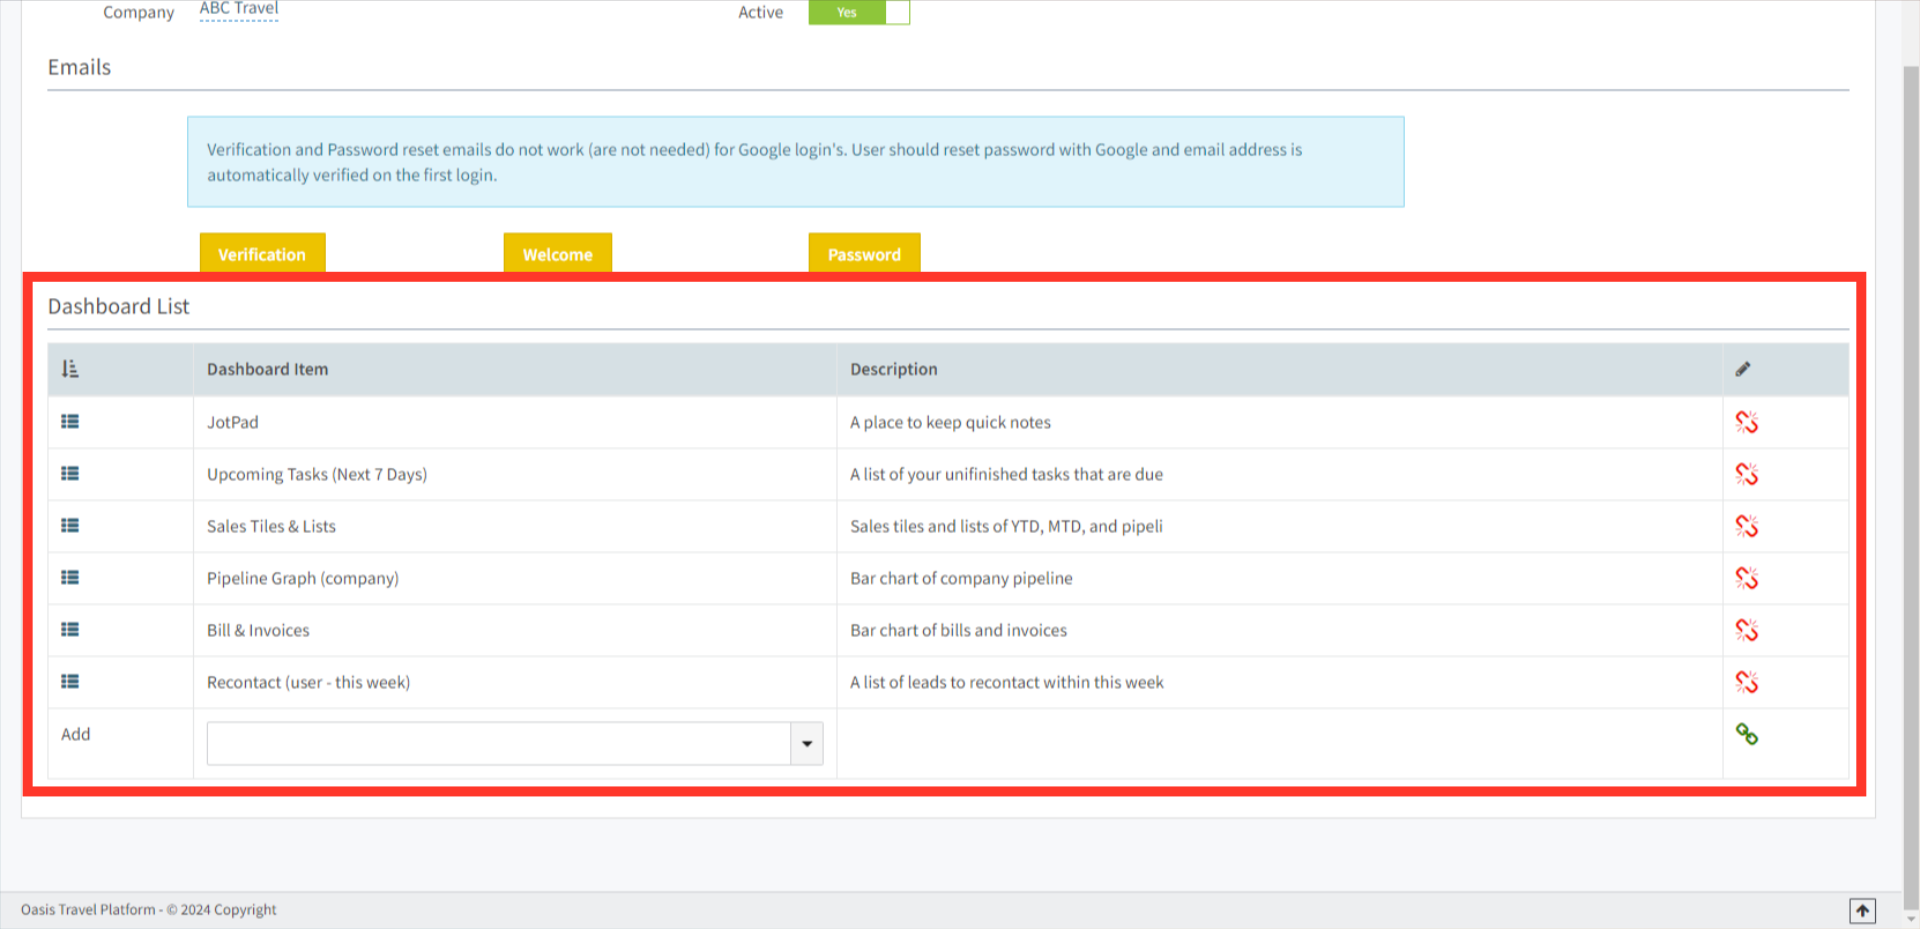Expand the Add dashboard item dropdown
This screenshot has width=1920, height=929.
(807, 743)
